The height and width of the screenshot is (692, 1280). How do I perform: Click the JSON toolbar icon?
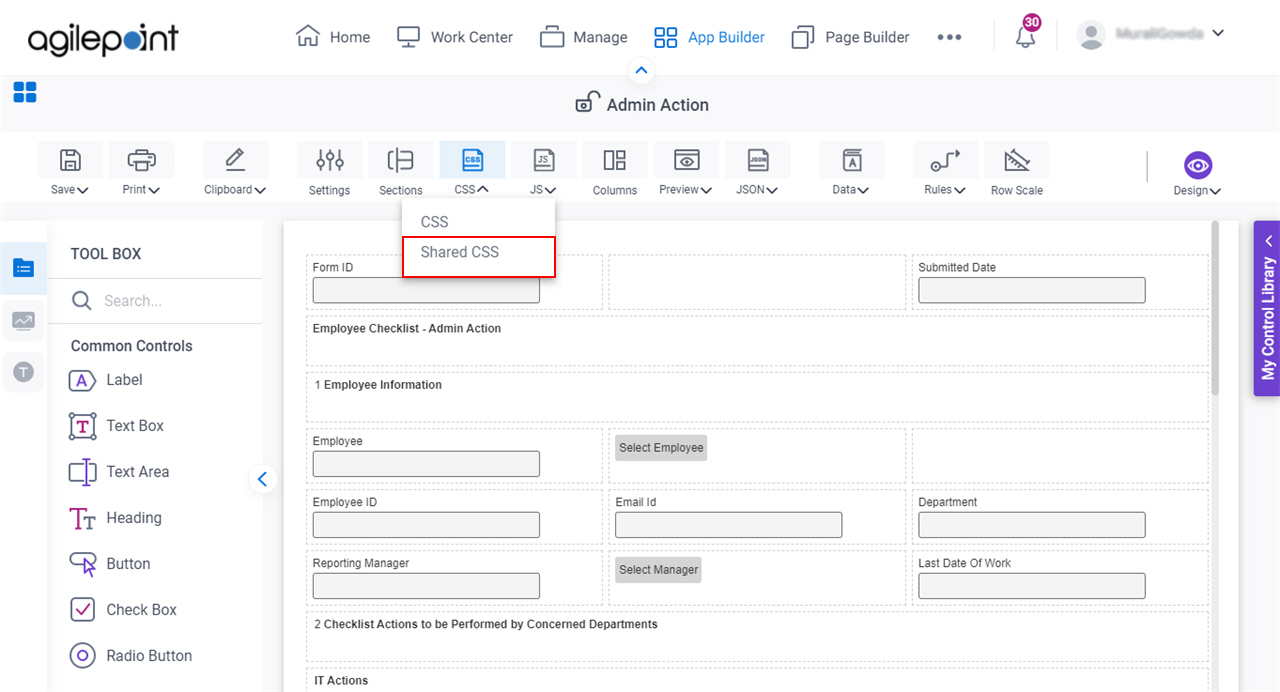point(758,160)
